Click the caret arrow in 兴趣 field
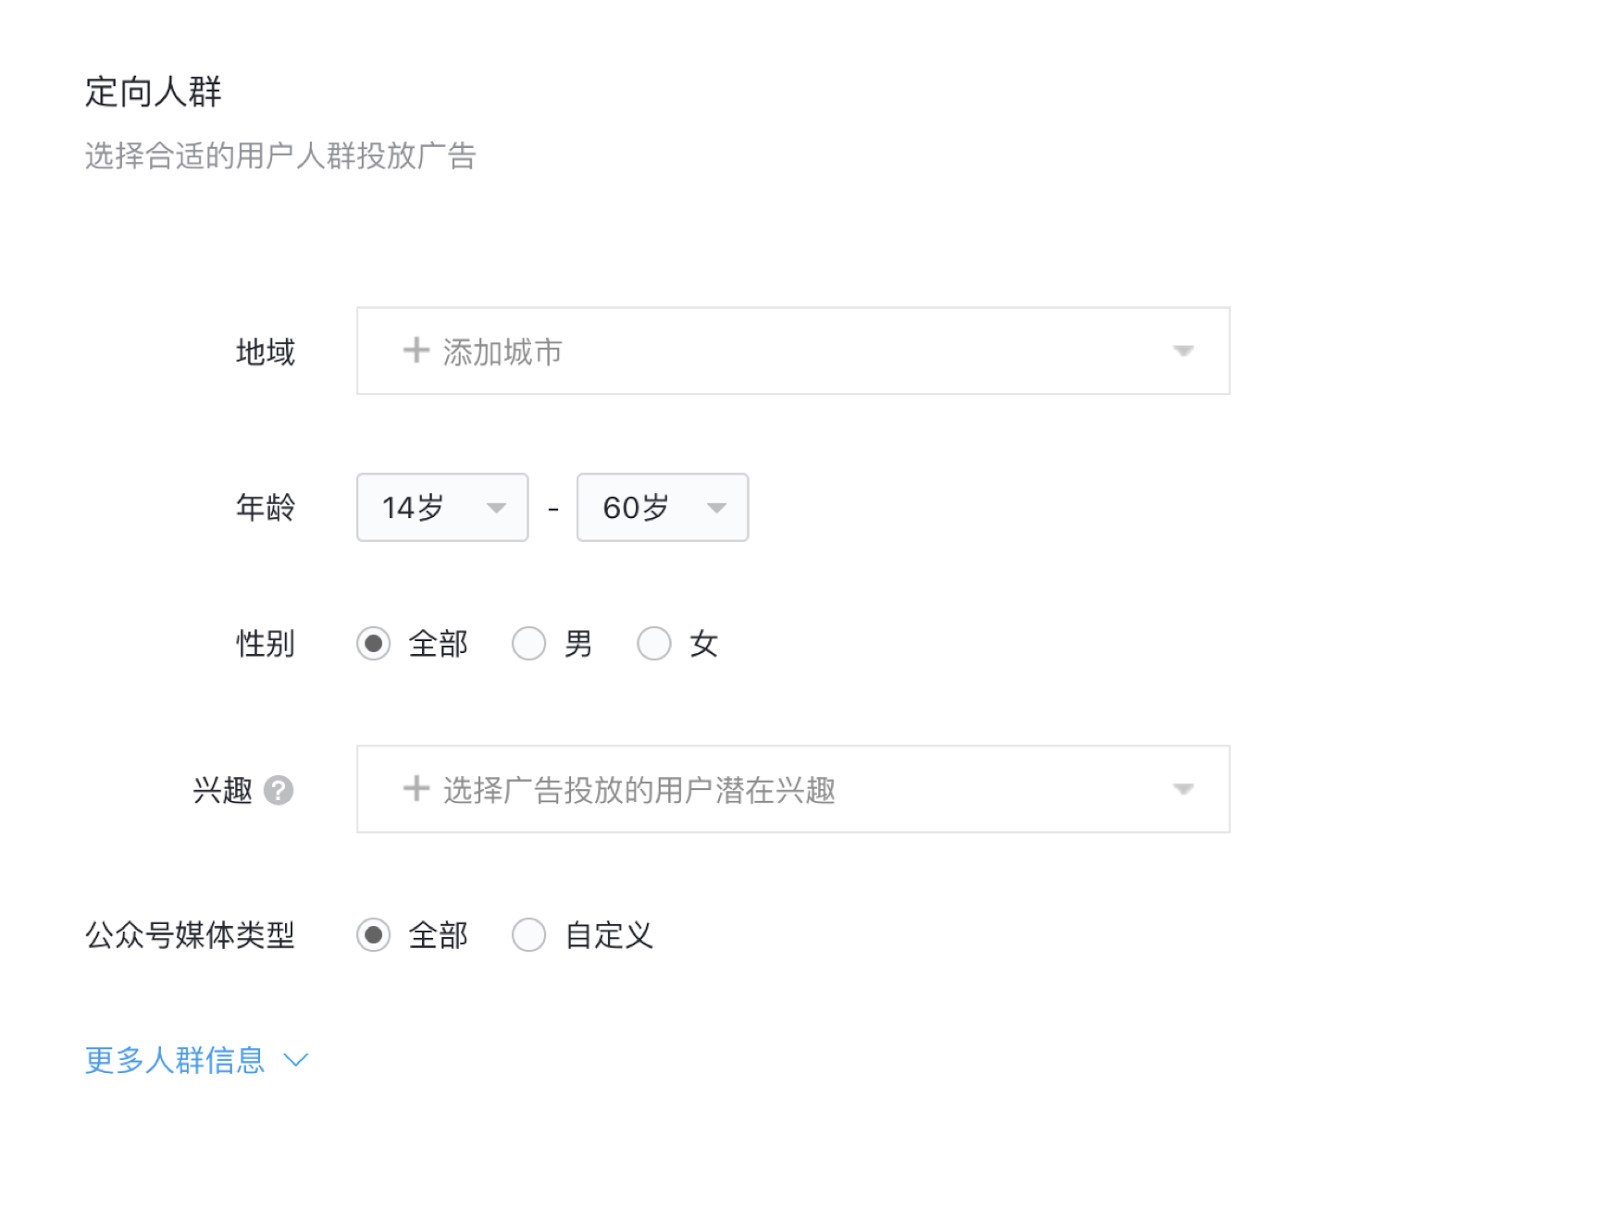This screenshot has width=1600, height=1209. (x=1183, y=790)
